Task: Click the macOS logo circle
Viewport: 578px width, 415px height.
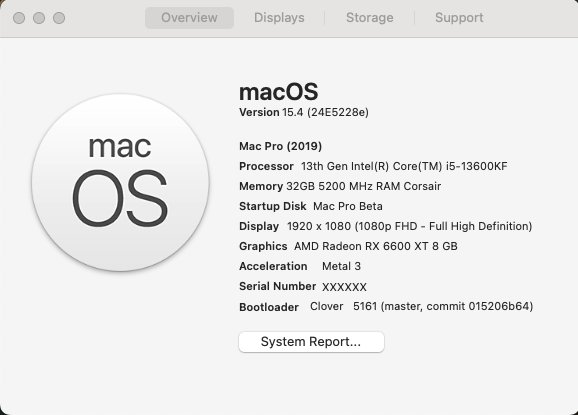Action: (x=121, y=182)
